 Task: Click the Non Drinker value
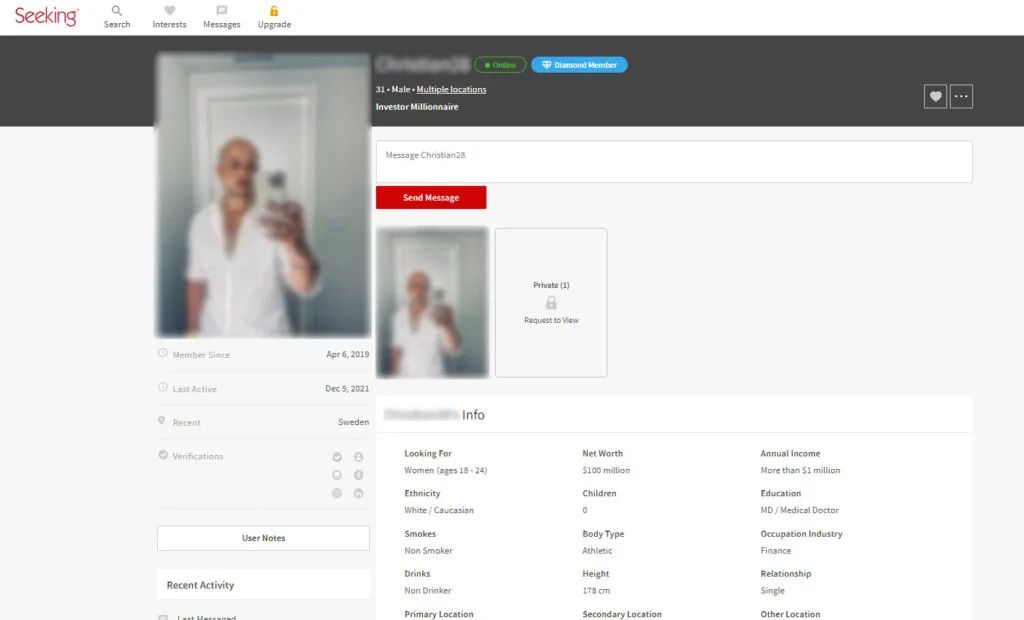click(428, 591)
